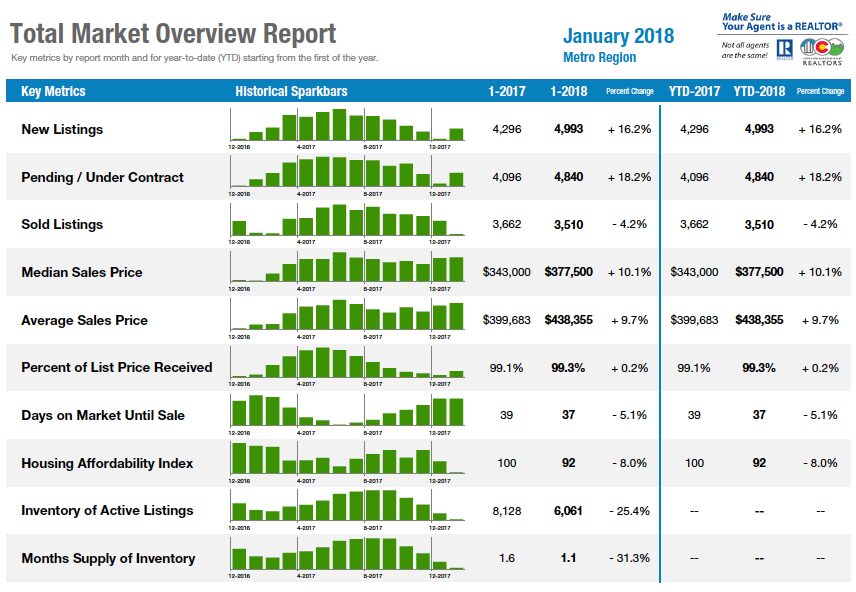Click the Total Market Overview Report title
Viewport: 856px width, 592px height.
coord(173,33)
